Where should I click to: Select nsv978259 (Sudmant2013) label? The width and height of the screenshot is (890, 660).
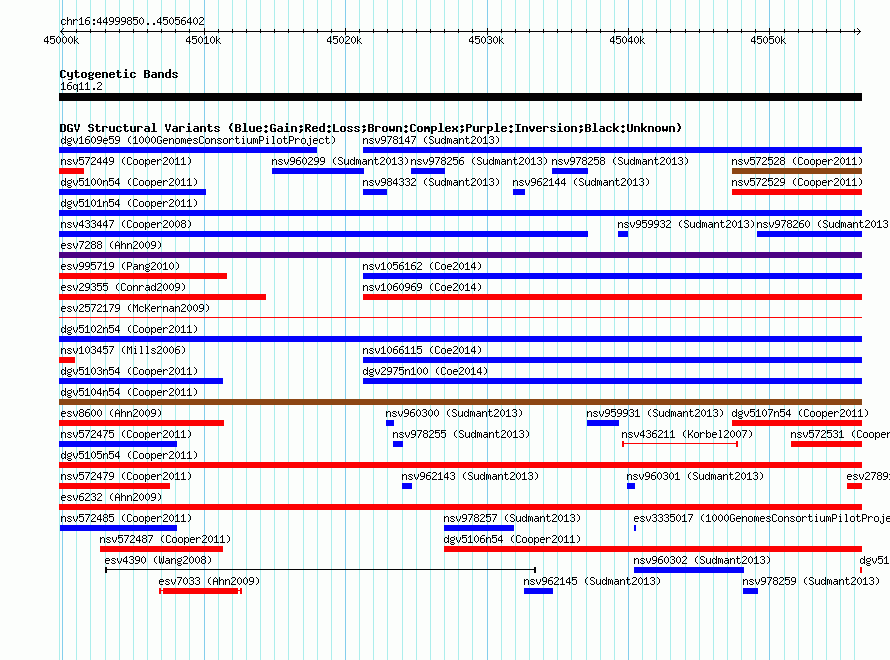[811, 581]
